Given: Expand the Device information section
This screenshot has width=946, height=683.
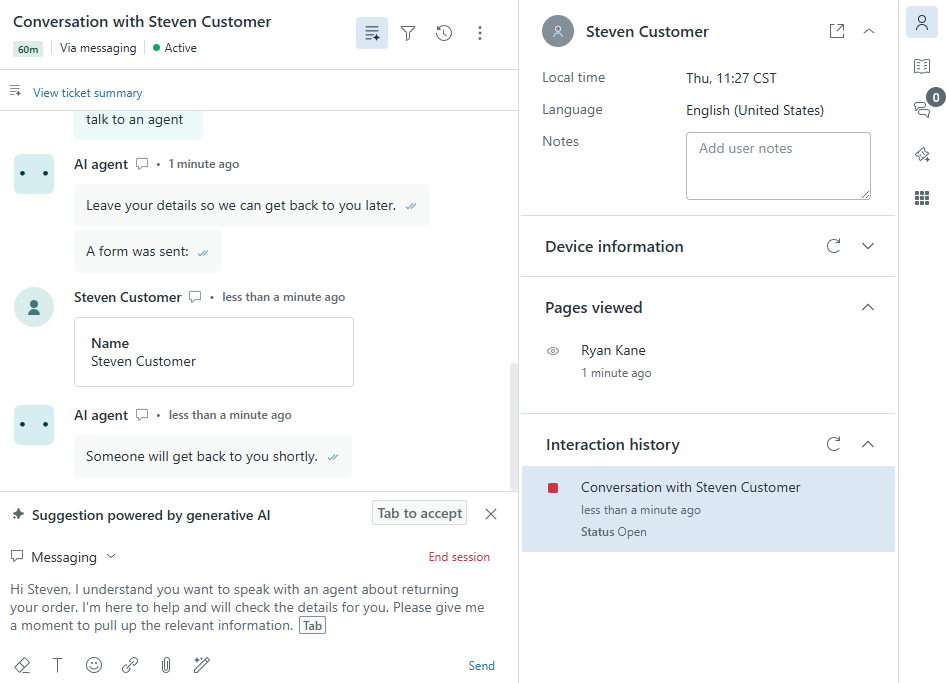Looking at the screenshot, I should [868, 245].
